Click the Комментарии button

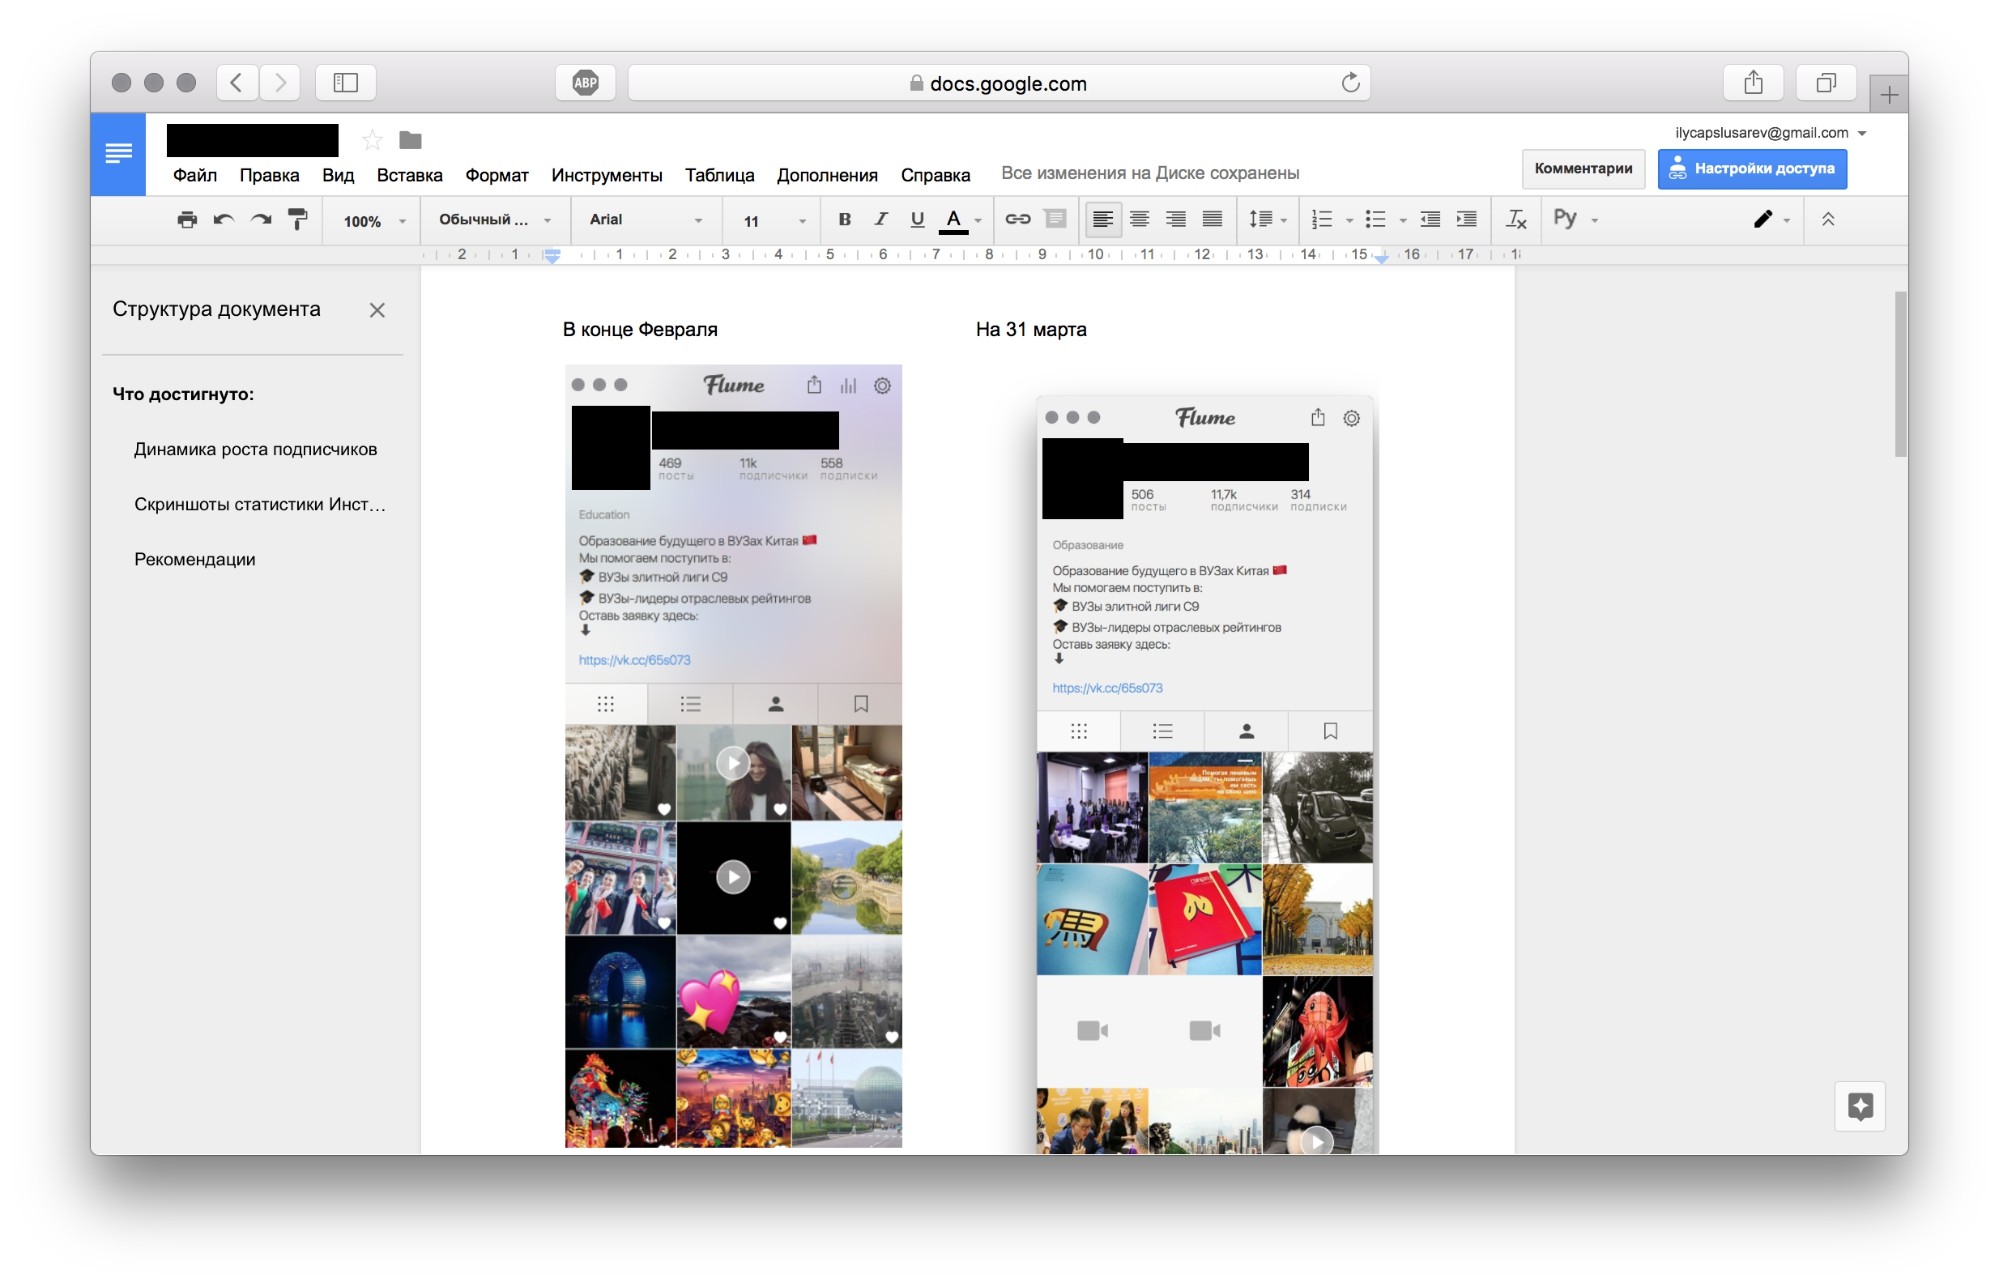[1583, 169]
